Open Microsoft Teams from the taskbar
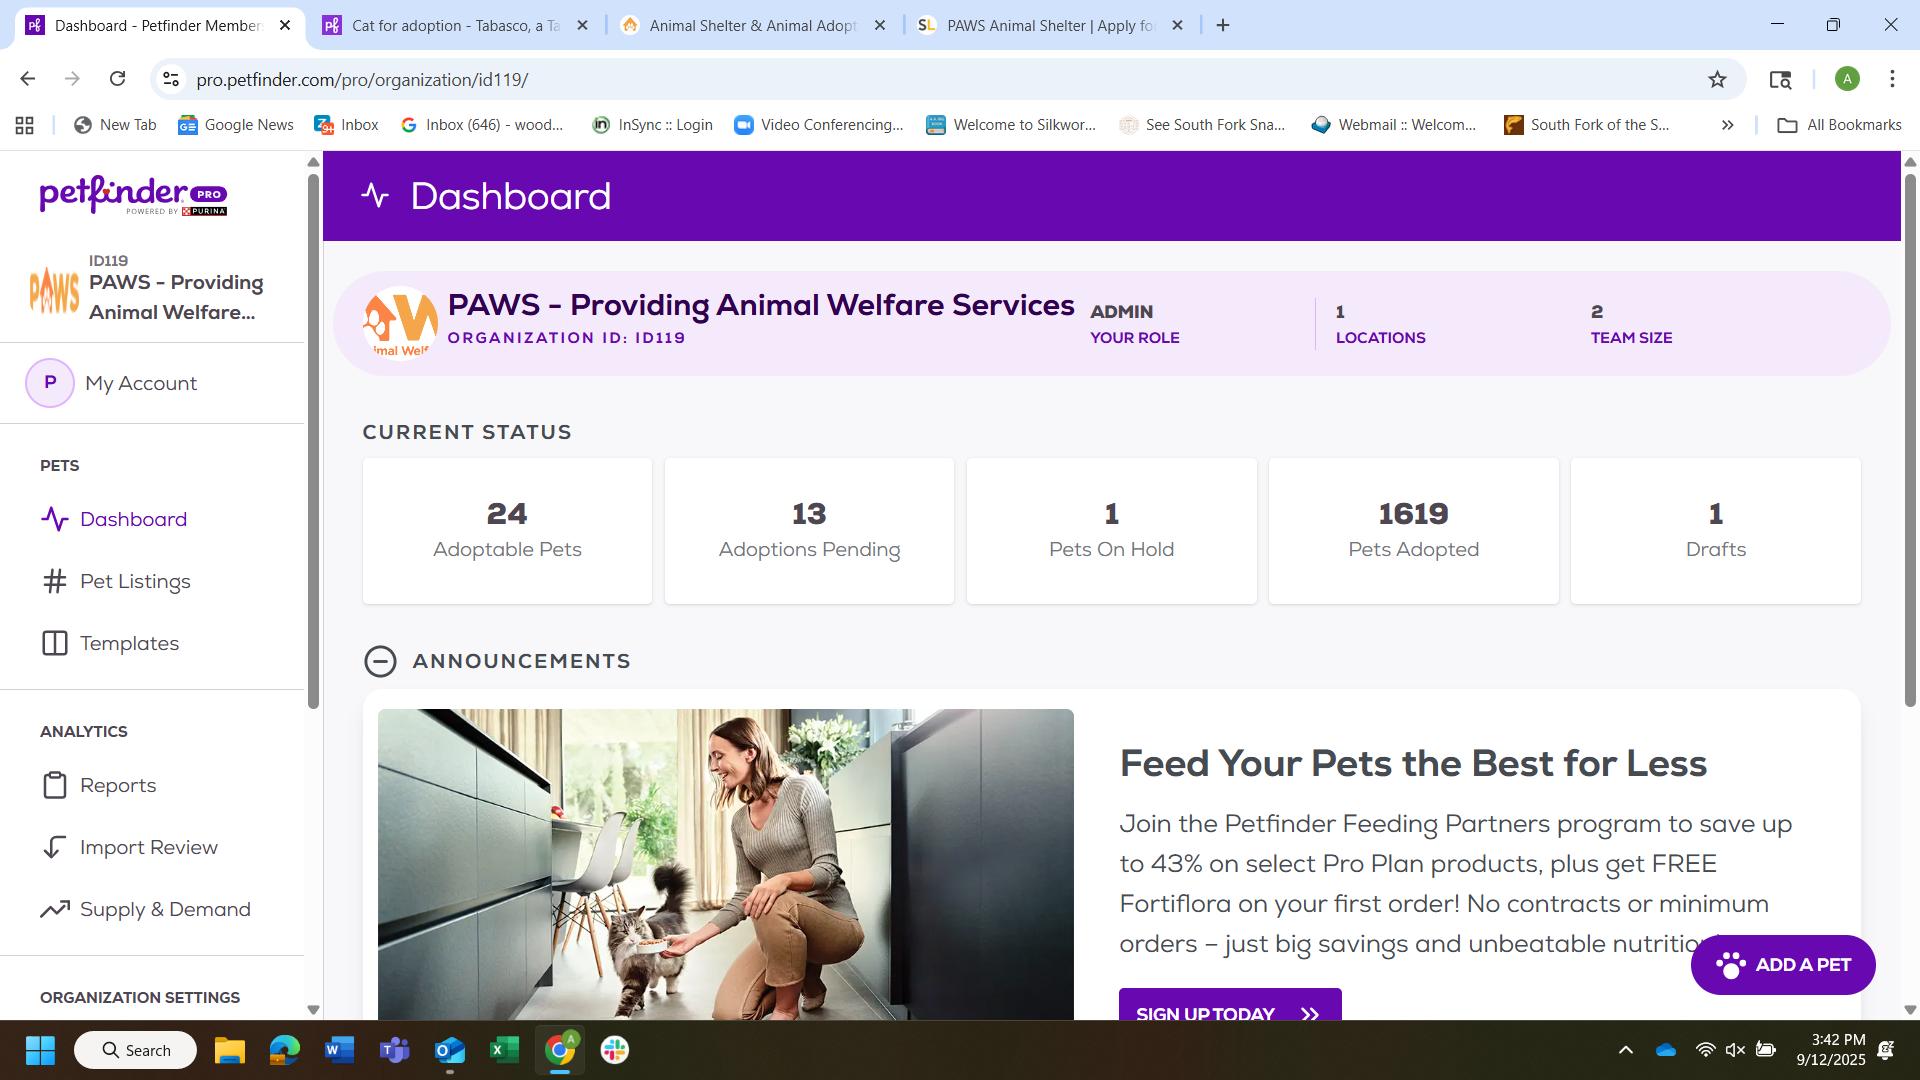 click(395, 1050)
